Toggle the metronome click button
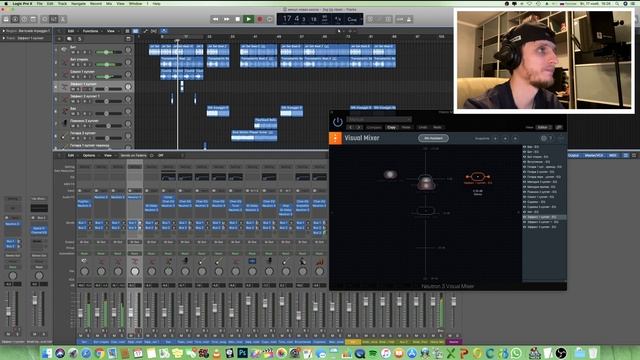 409,19
